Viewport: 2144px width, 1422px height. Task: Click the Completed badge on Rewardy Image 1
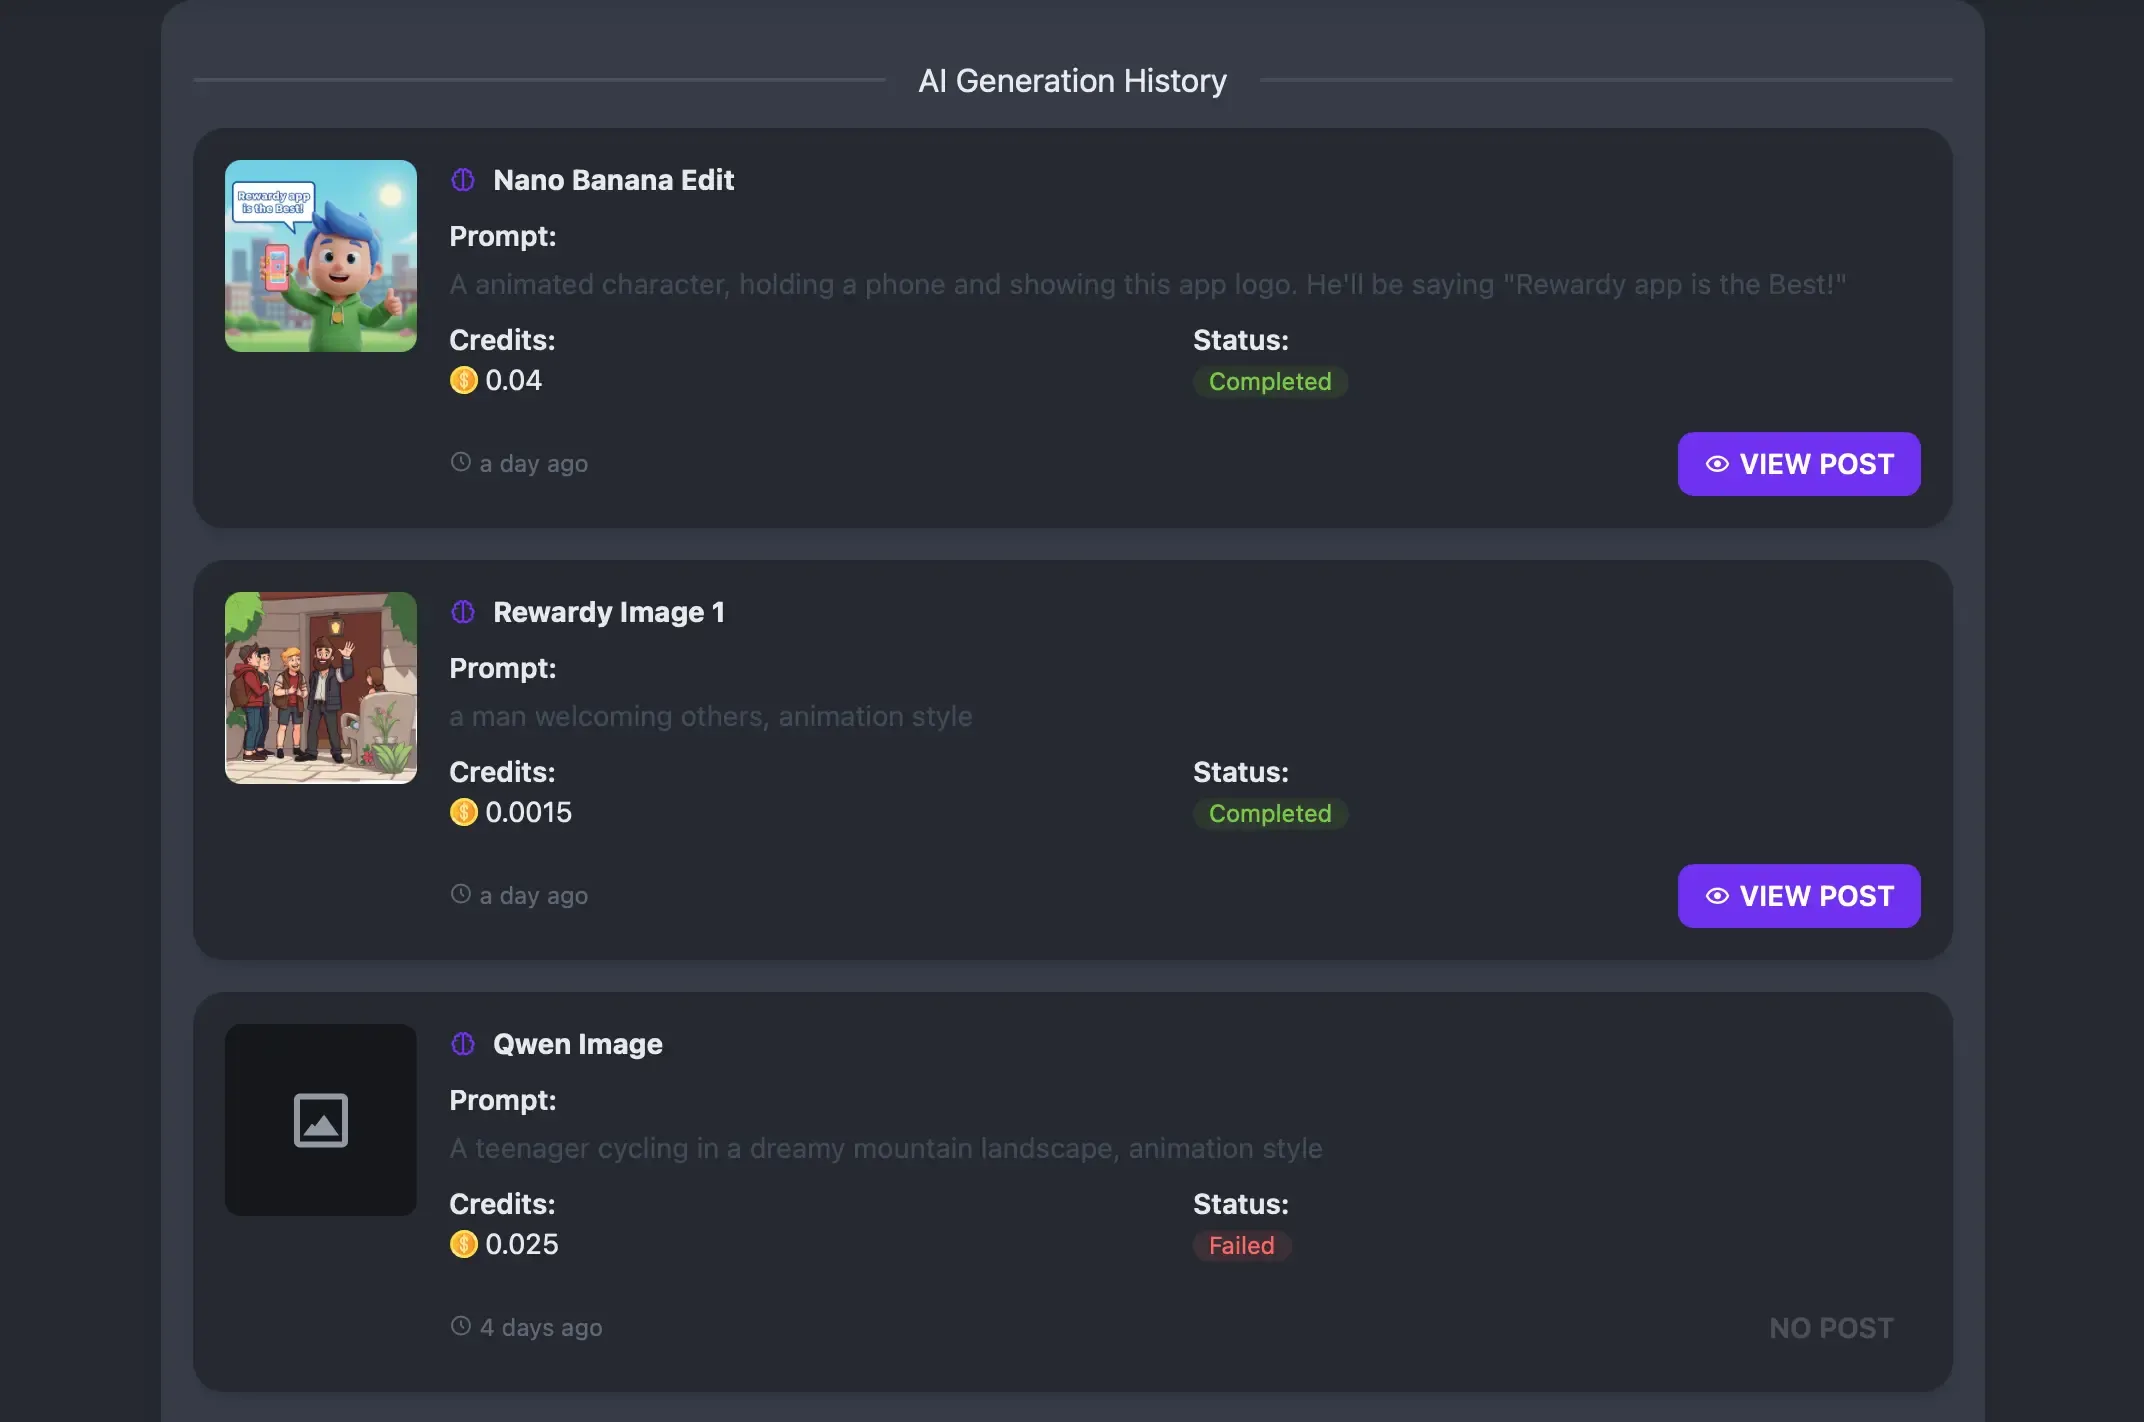[x=1270, y=813]
